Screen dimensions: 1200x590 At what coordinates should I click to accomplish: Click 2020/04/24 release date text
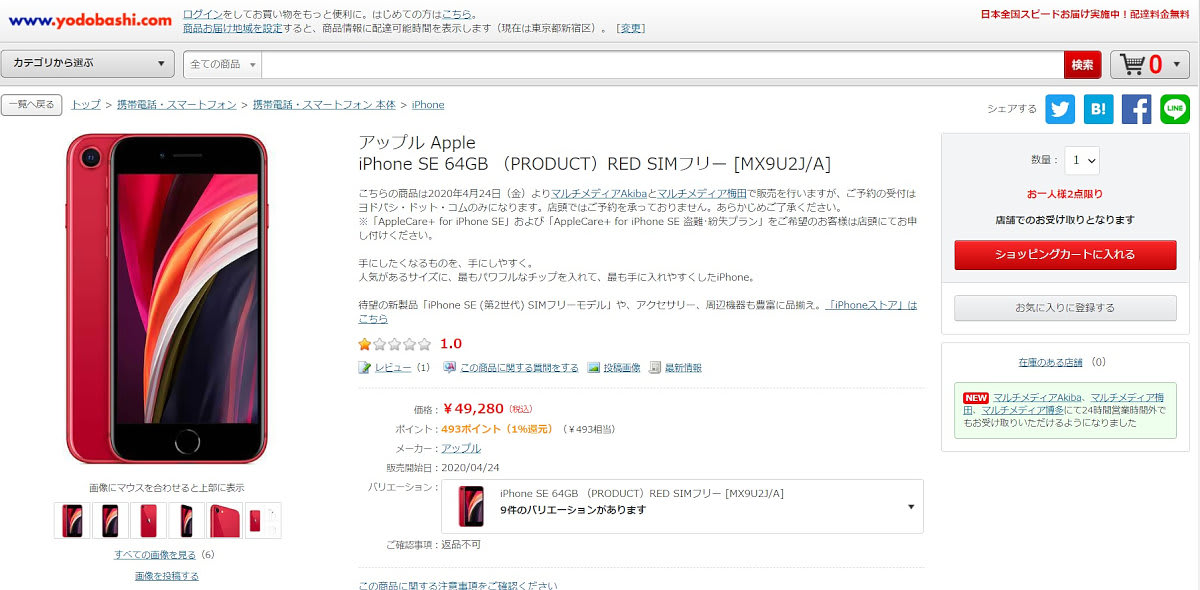pyautogui.click(x=470, y=468)
